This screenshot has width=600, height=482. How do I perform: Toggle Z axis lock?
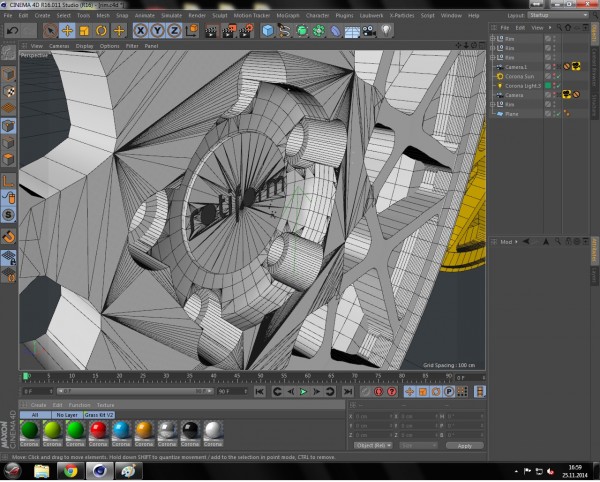[174, 31]
